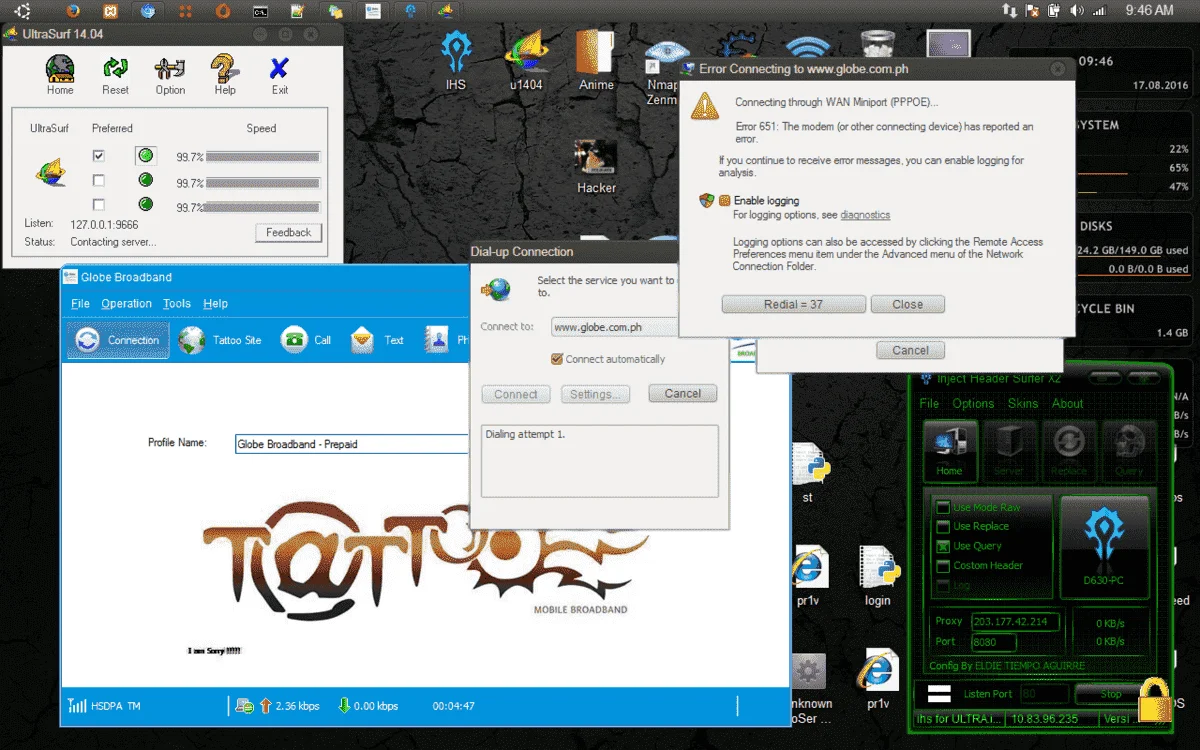Screen dimensions: 1200x750
Task: Tick the second Preferred server checkbox
Action: 98,181
